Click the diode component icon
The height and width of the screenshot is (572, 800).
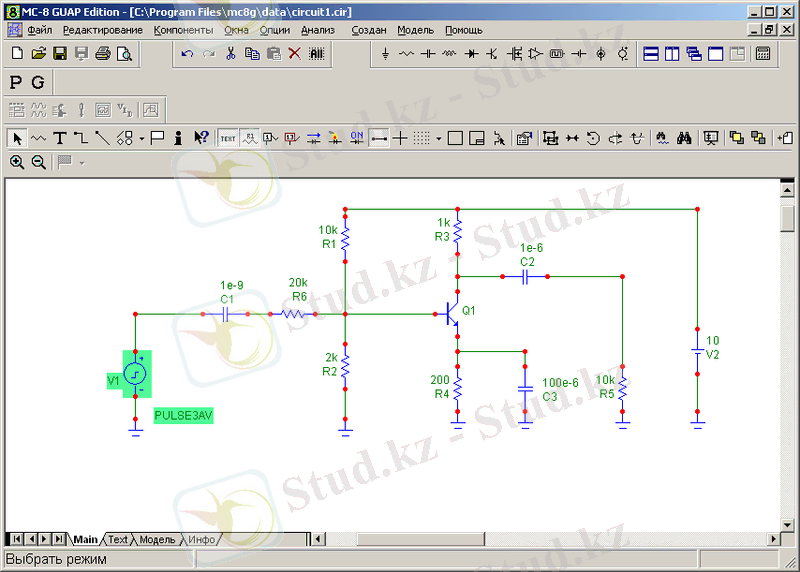471,53
